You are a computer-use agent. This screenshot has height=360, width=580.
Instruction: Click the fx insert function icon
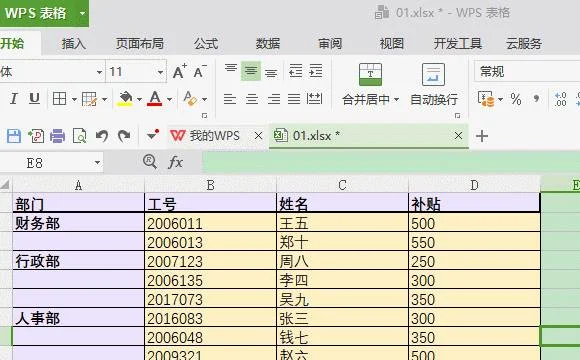[x=175, y=162]
